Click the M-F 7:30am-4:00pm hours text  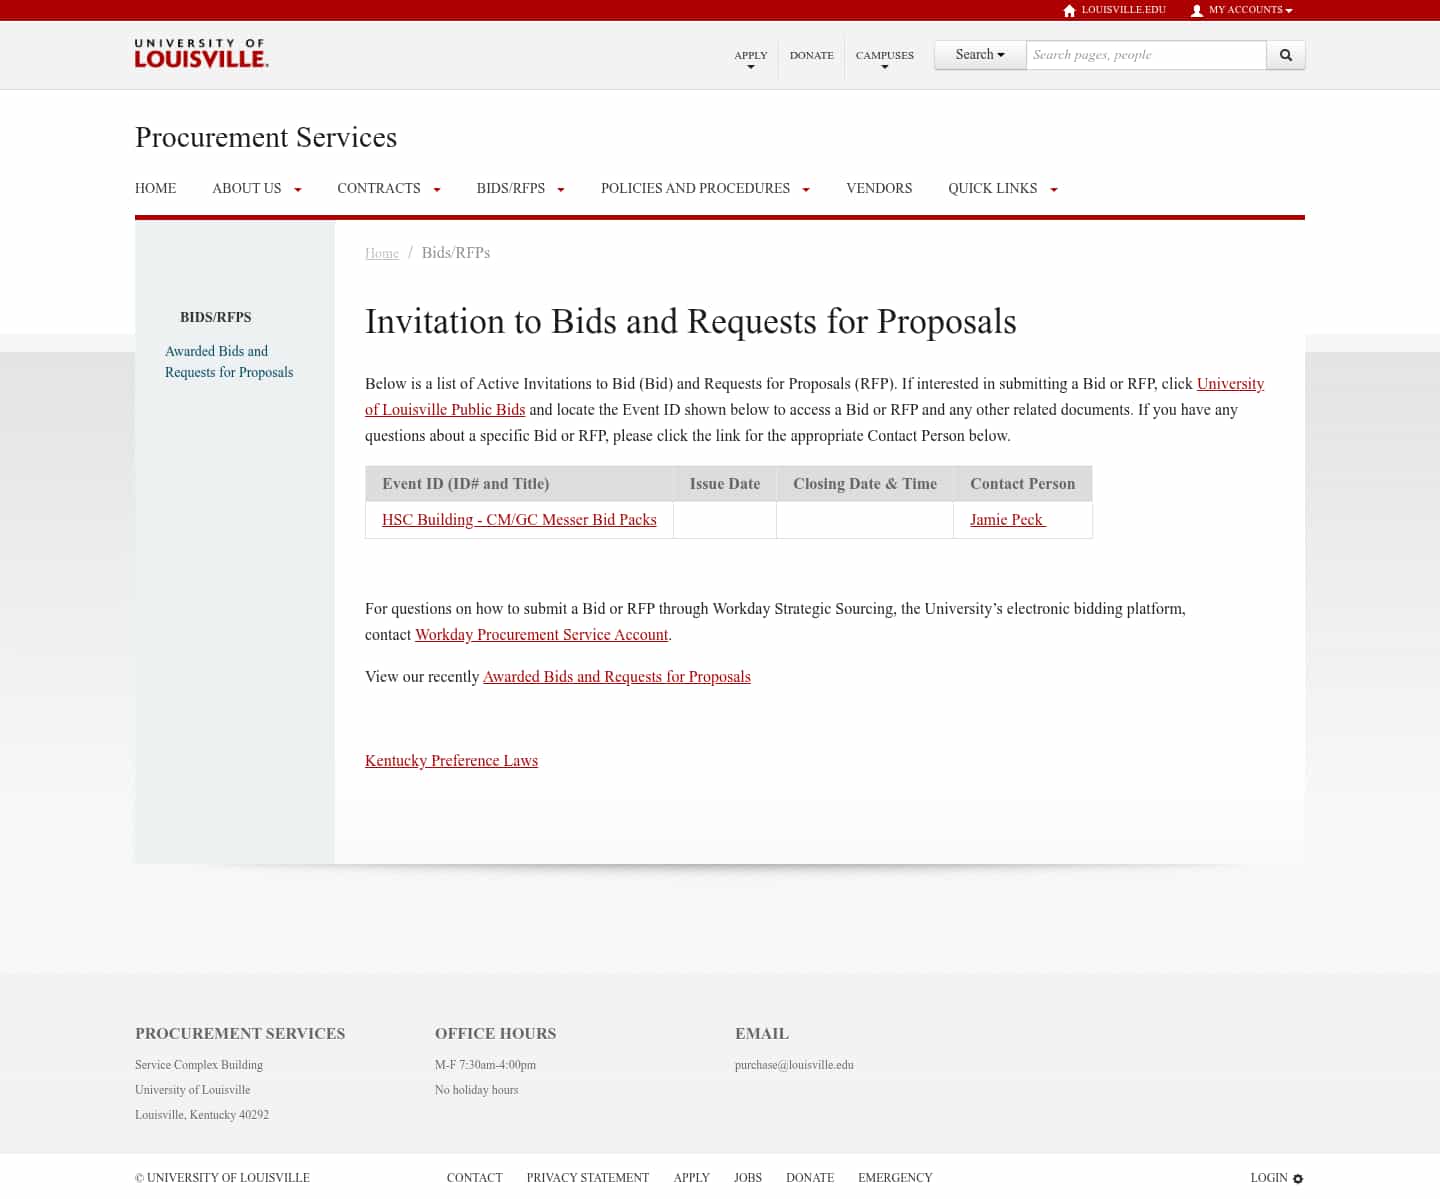click(x=485, y=1065)
